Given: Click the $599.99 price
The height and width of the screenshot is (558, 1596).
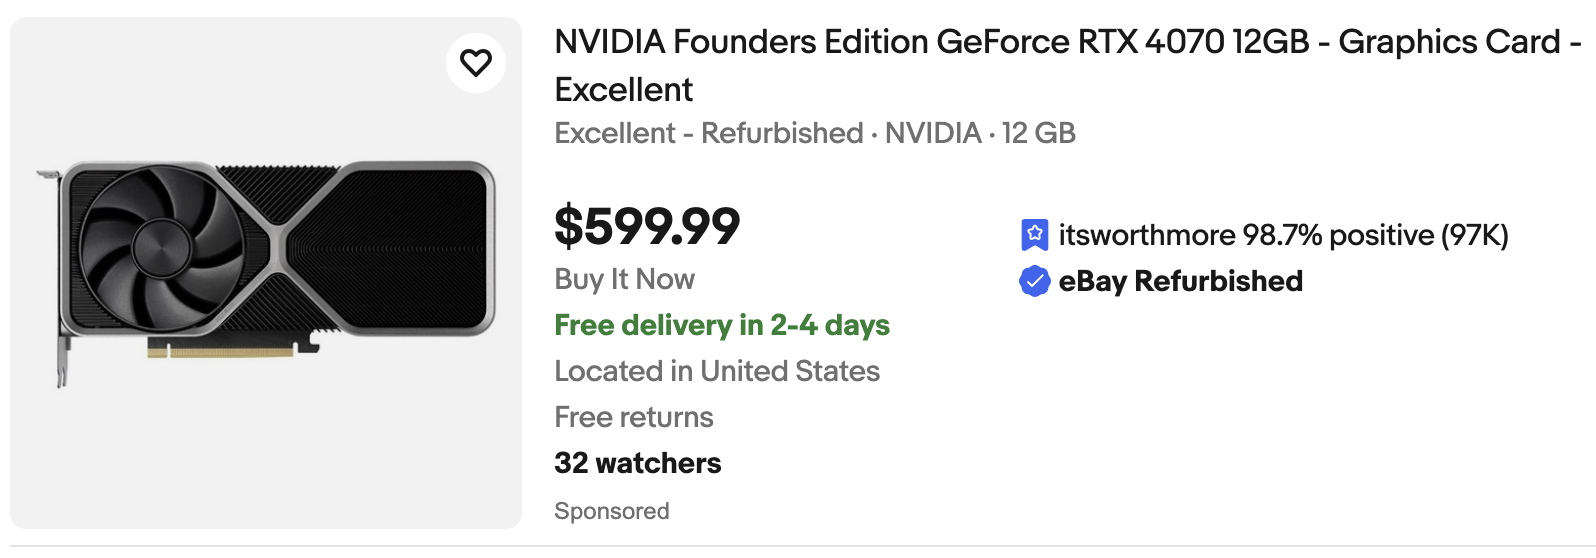Looking at the screenshot, I should coord(647,225).
